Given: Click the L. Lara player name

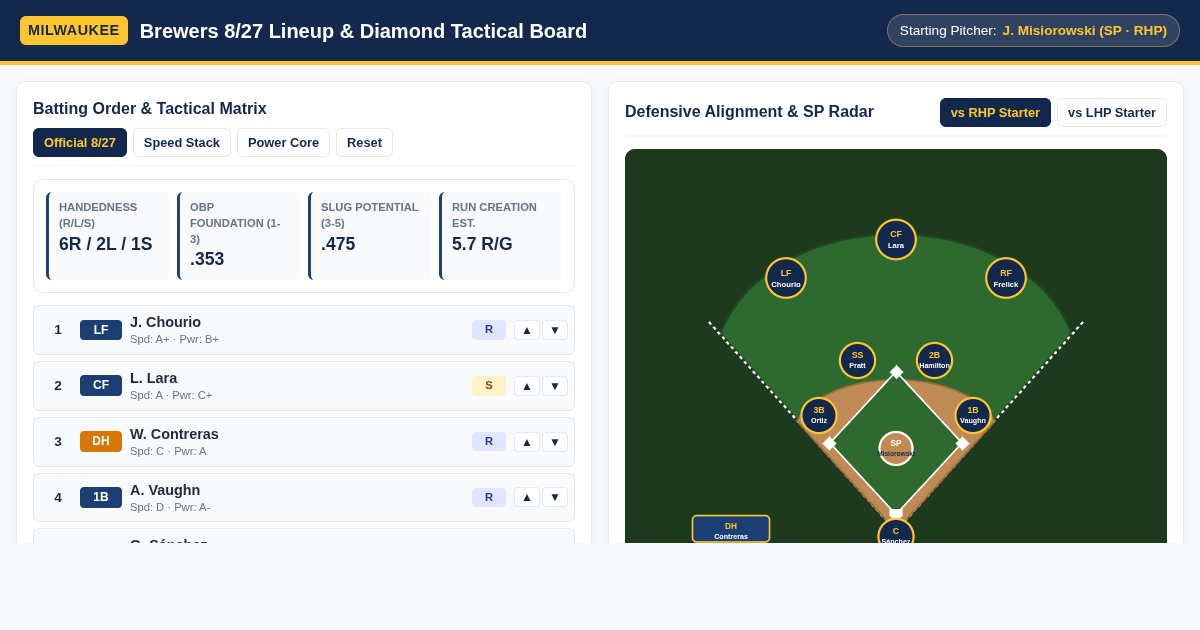Looking at the screenshot, I should coord(153,378).
